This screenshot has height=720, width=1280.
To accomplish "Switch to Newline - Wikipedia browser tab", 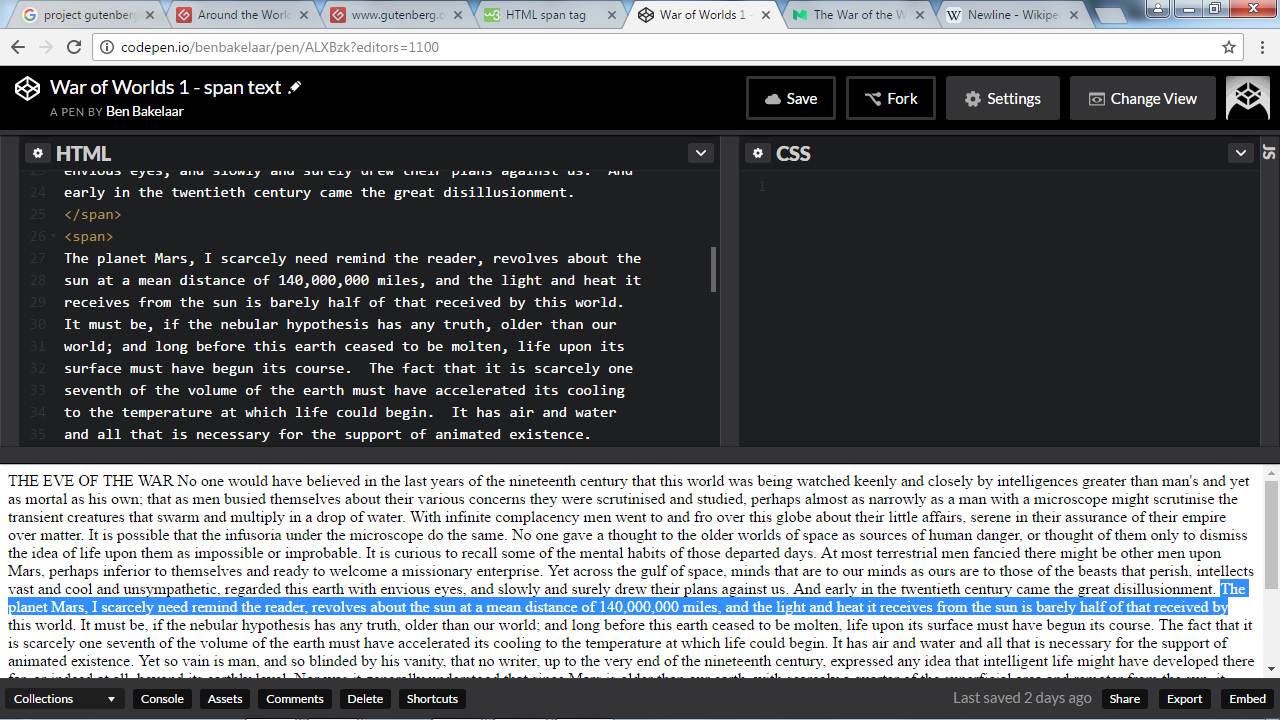I will (1012, 15).
